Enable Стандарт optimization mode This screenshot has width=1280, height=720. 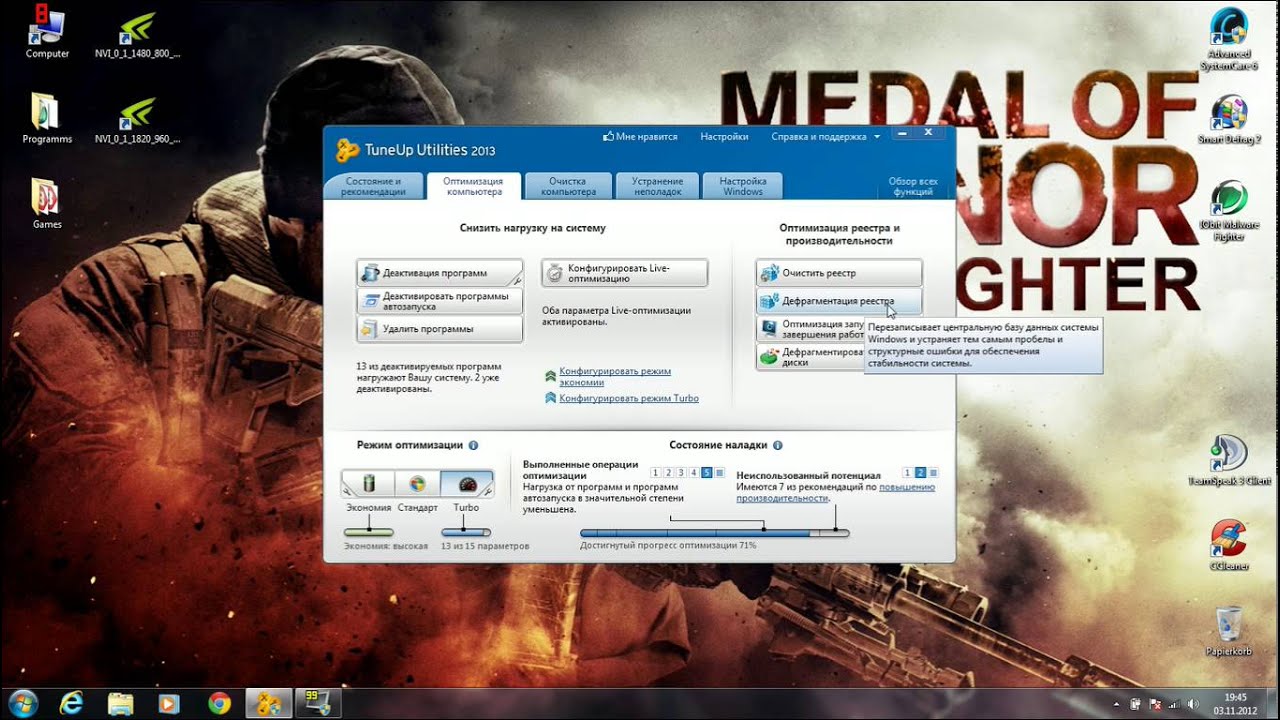click(x=417, y=484)
